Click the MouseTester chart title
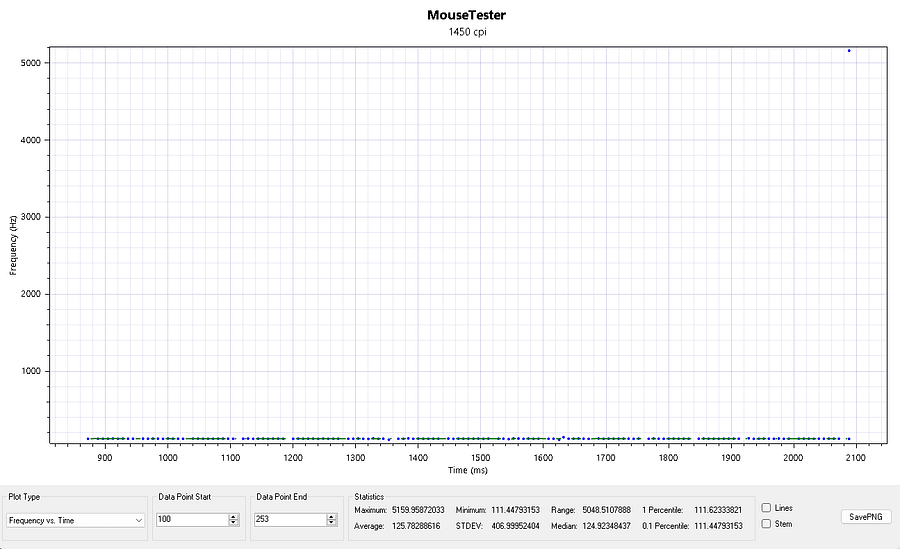 point(466,15)
